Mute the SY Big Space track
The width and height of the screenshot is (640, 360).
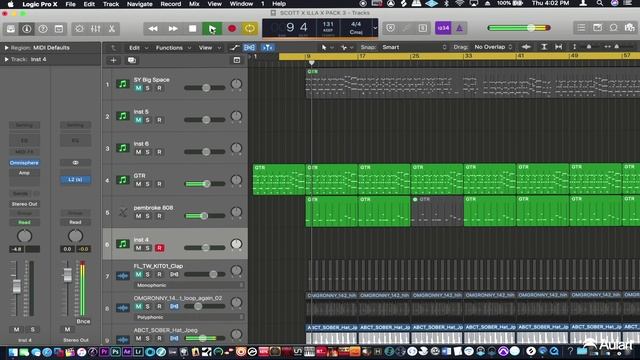coord(138,88)
